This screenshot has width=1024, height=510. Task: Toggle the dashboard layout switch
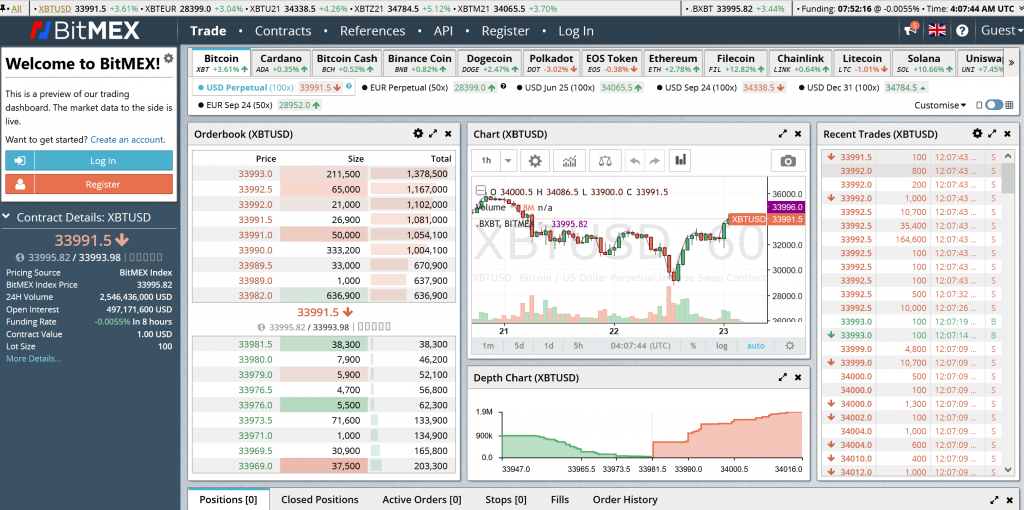[994, 105]
